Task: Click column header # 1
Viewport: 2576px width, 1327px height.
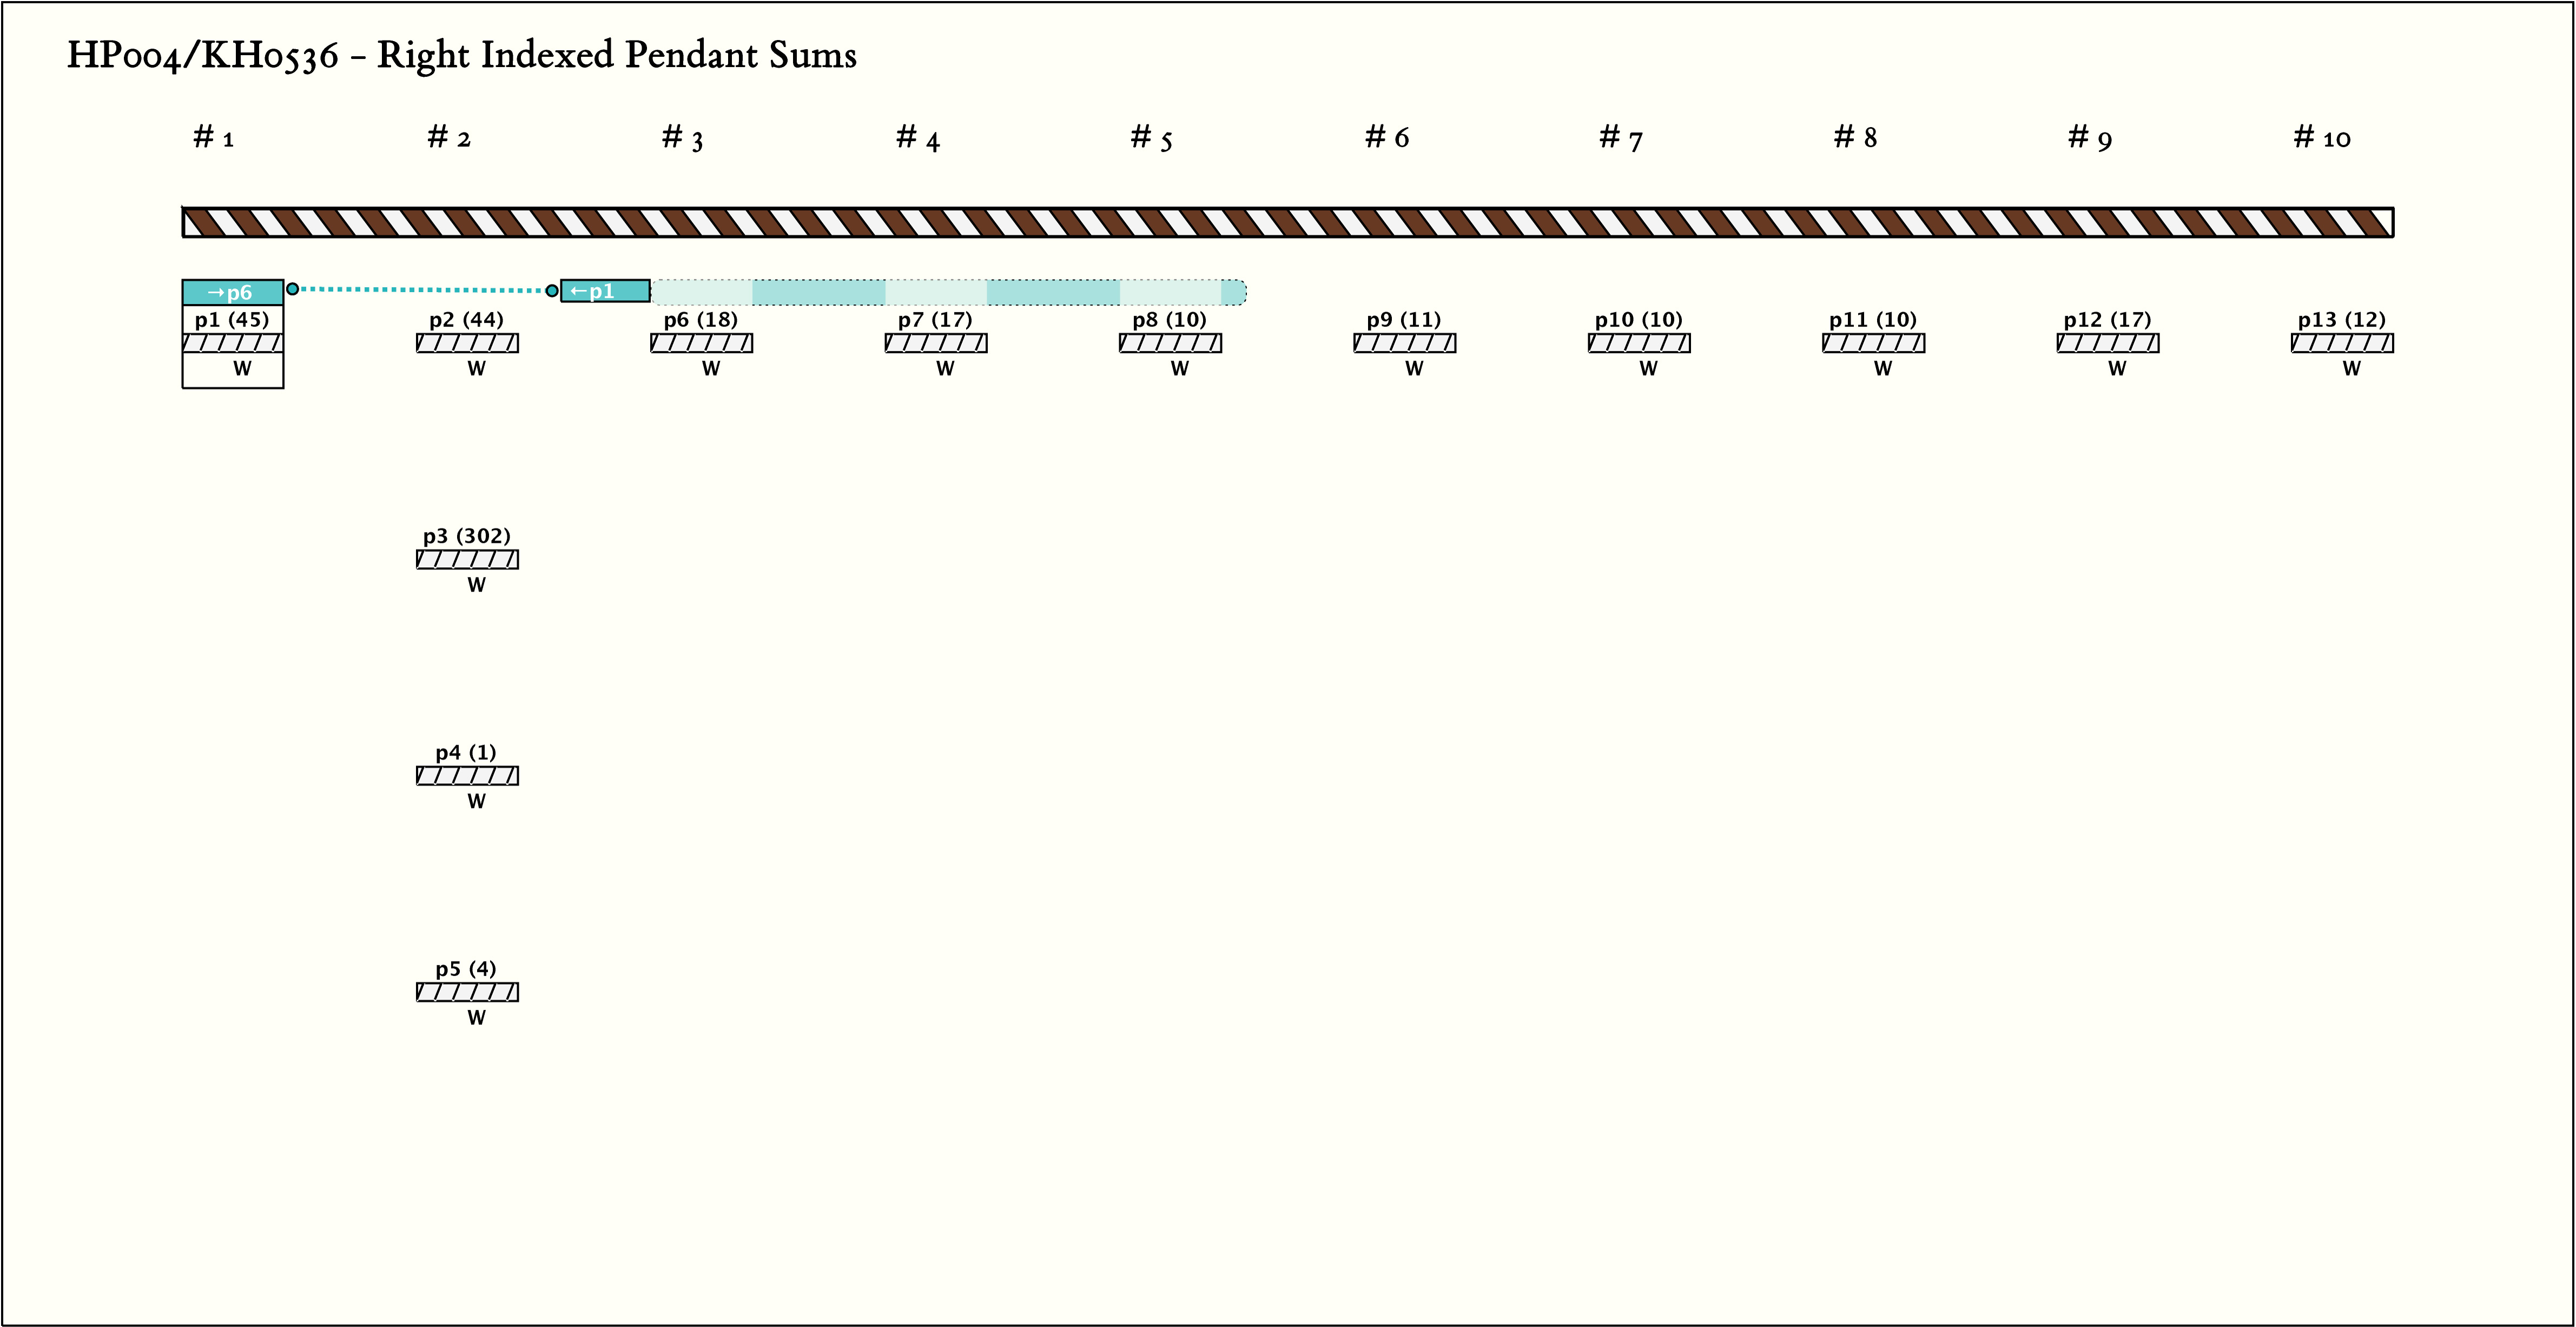Action: [214, 138]
